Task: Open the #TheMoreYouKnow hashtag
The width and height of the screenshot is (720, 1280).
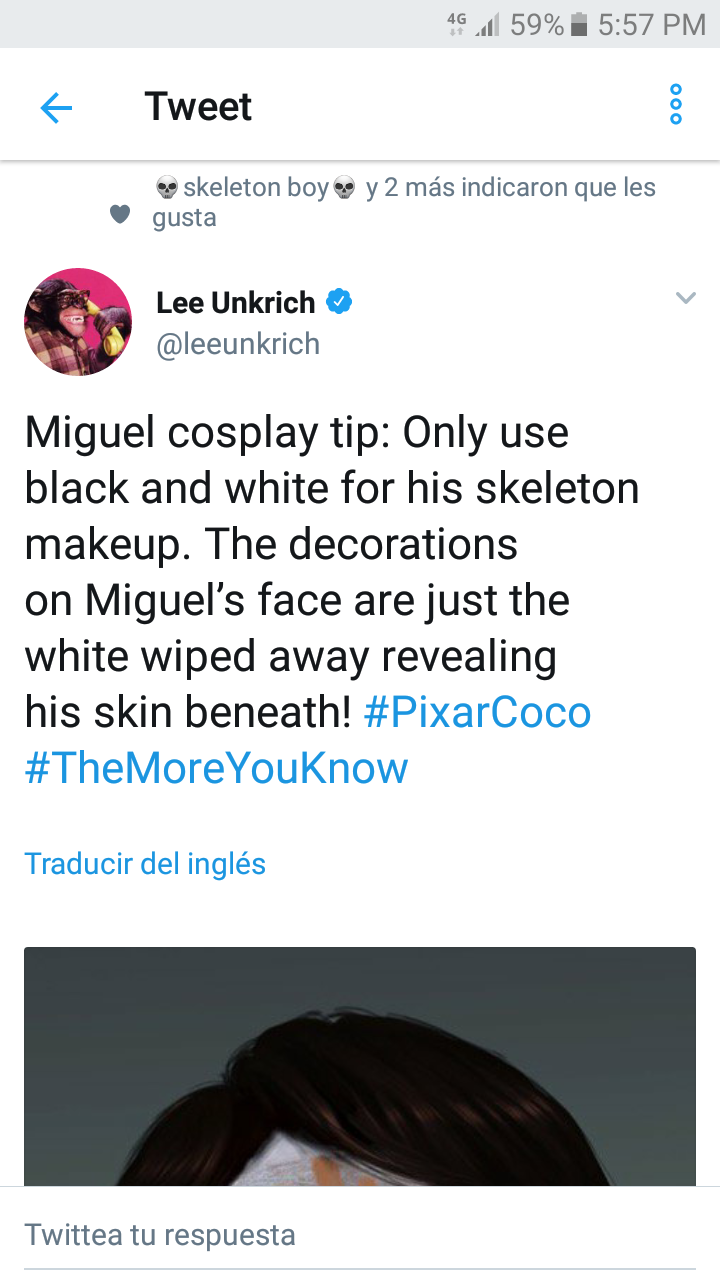Action: [217, 768]
